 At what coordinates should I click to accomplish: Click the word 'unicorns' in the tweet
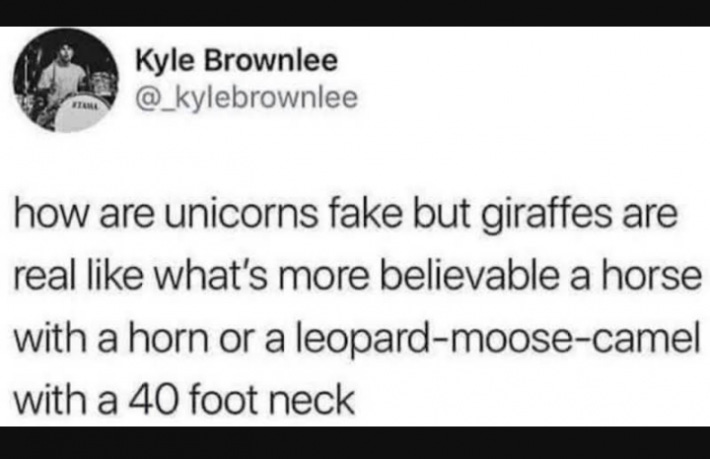(240, 214)
